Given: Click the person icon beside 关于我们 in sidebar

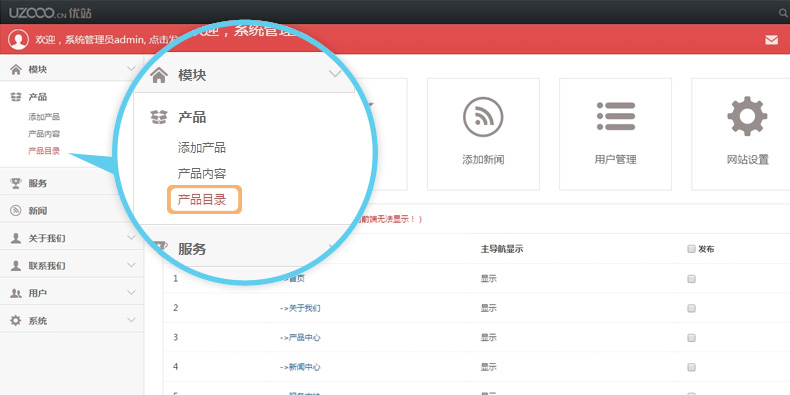Looking at the screenshot, I should [16, 238].
